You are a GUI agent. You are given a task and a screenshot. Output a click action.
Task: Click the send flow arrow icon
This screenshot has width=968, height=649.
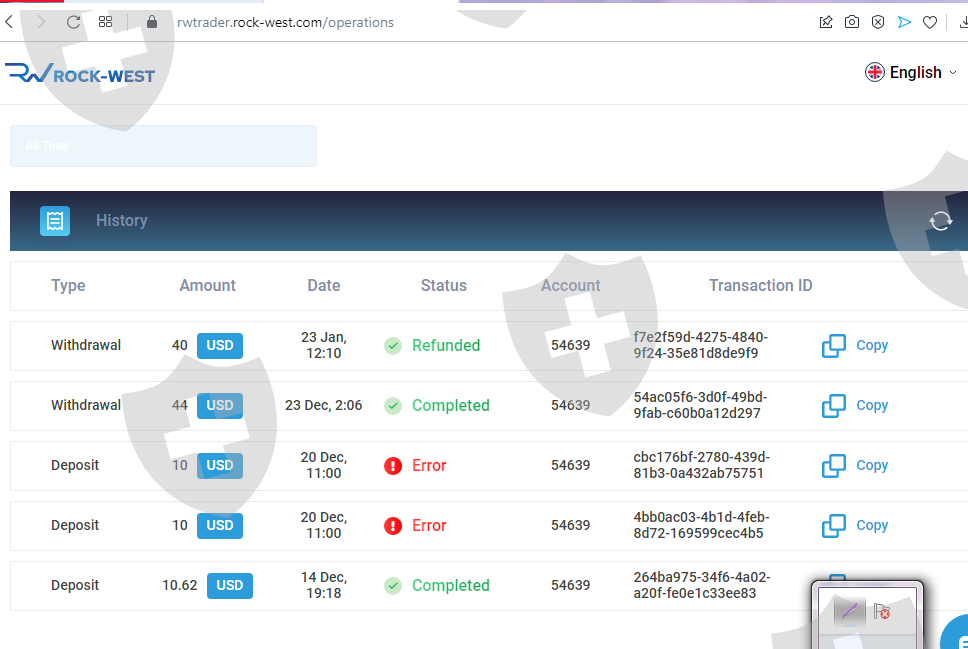click(x=904, y=22)
